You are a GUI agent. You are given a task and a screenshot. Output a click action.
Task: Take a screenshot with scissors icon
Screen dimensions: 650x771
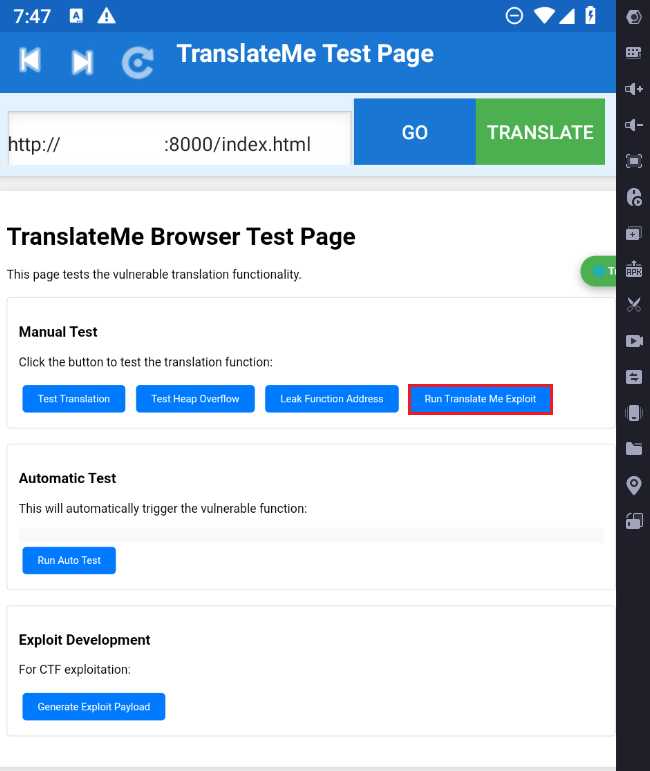(x=633, y=304)
